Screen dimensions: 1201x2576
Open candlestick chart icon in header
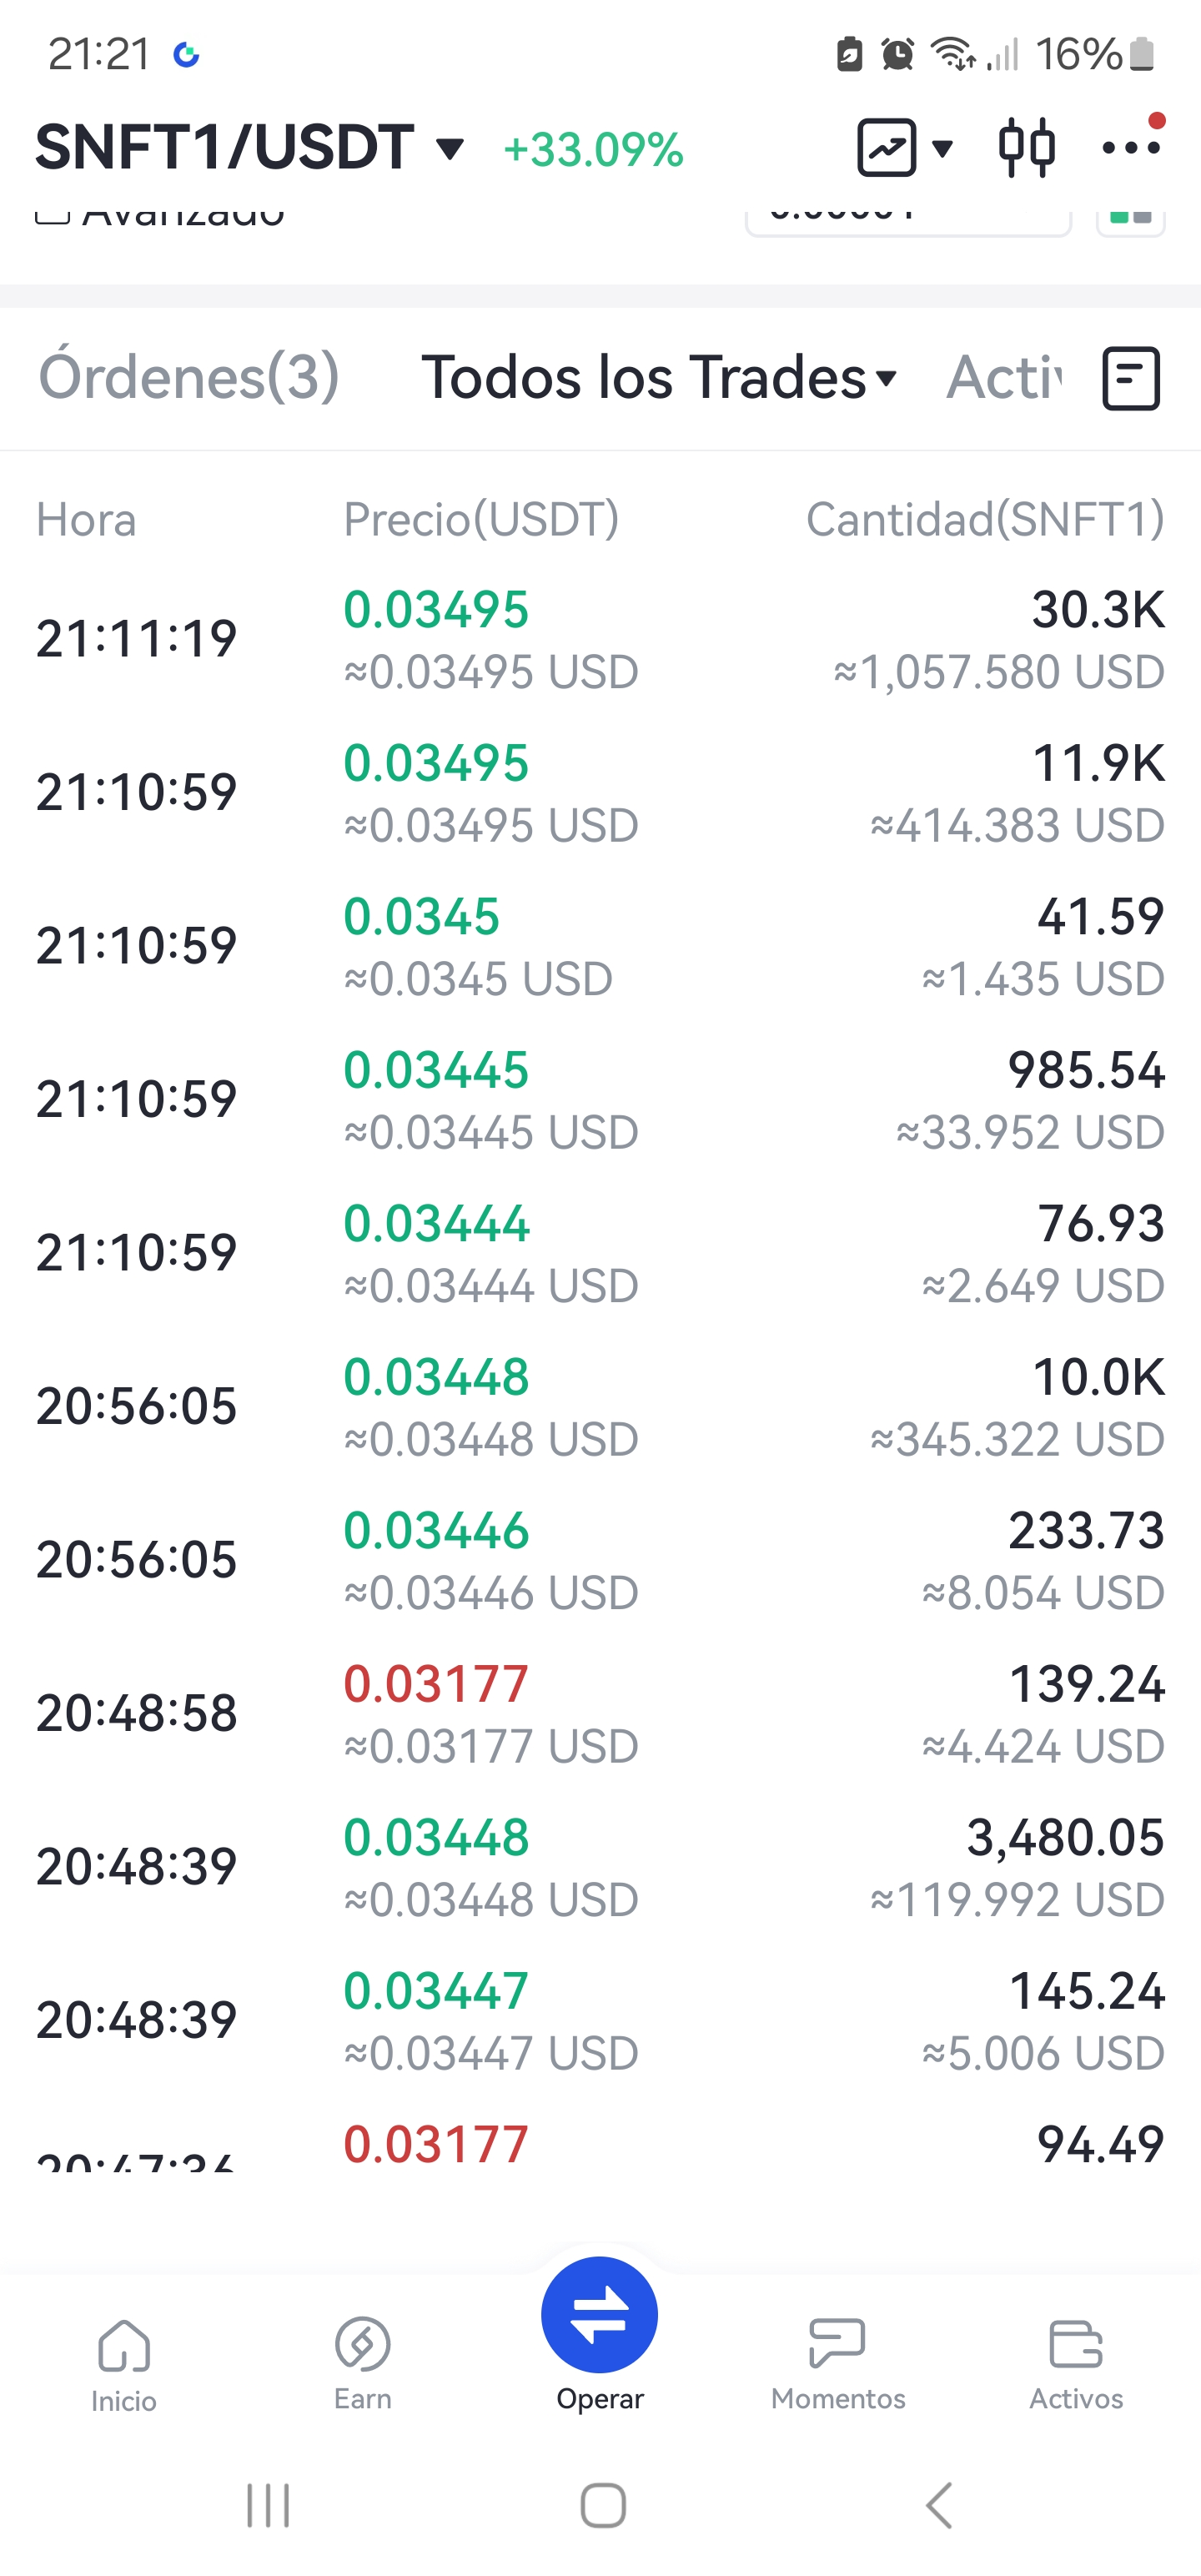click(x=1026, y=148)
